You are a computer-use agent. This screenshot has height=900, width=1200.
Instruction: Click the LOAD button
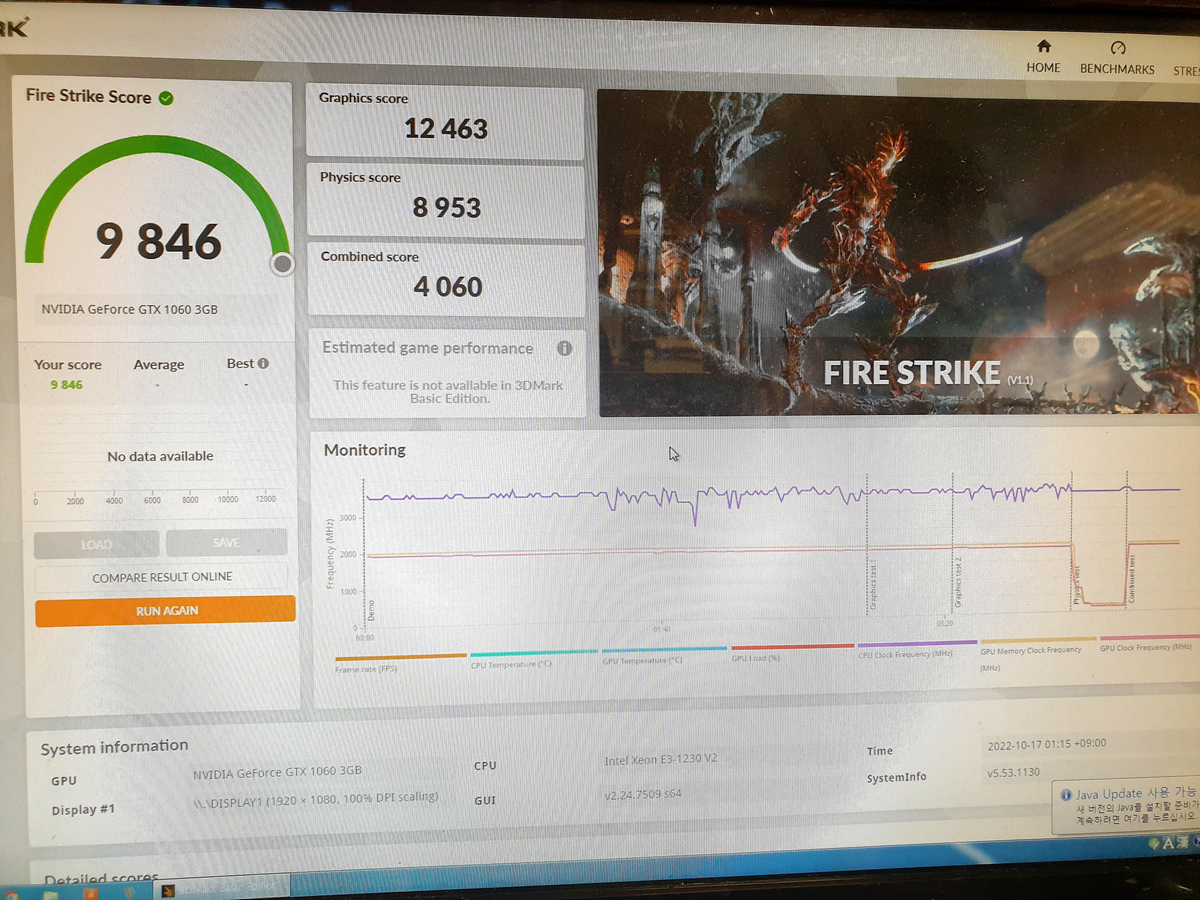click(x=96, y=544)
